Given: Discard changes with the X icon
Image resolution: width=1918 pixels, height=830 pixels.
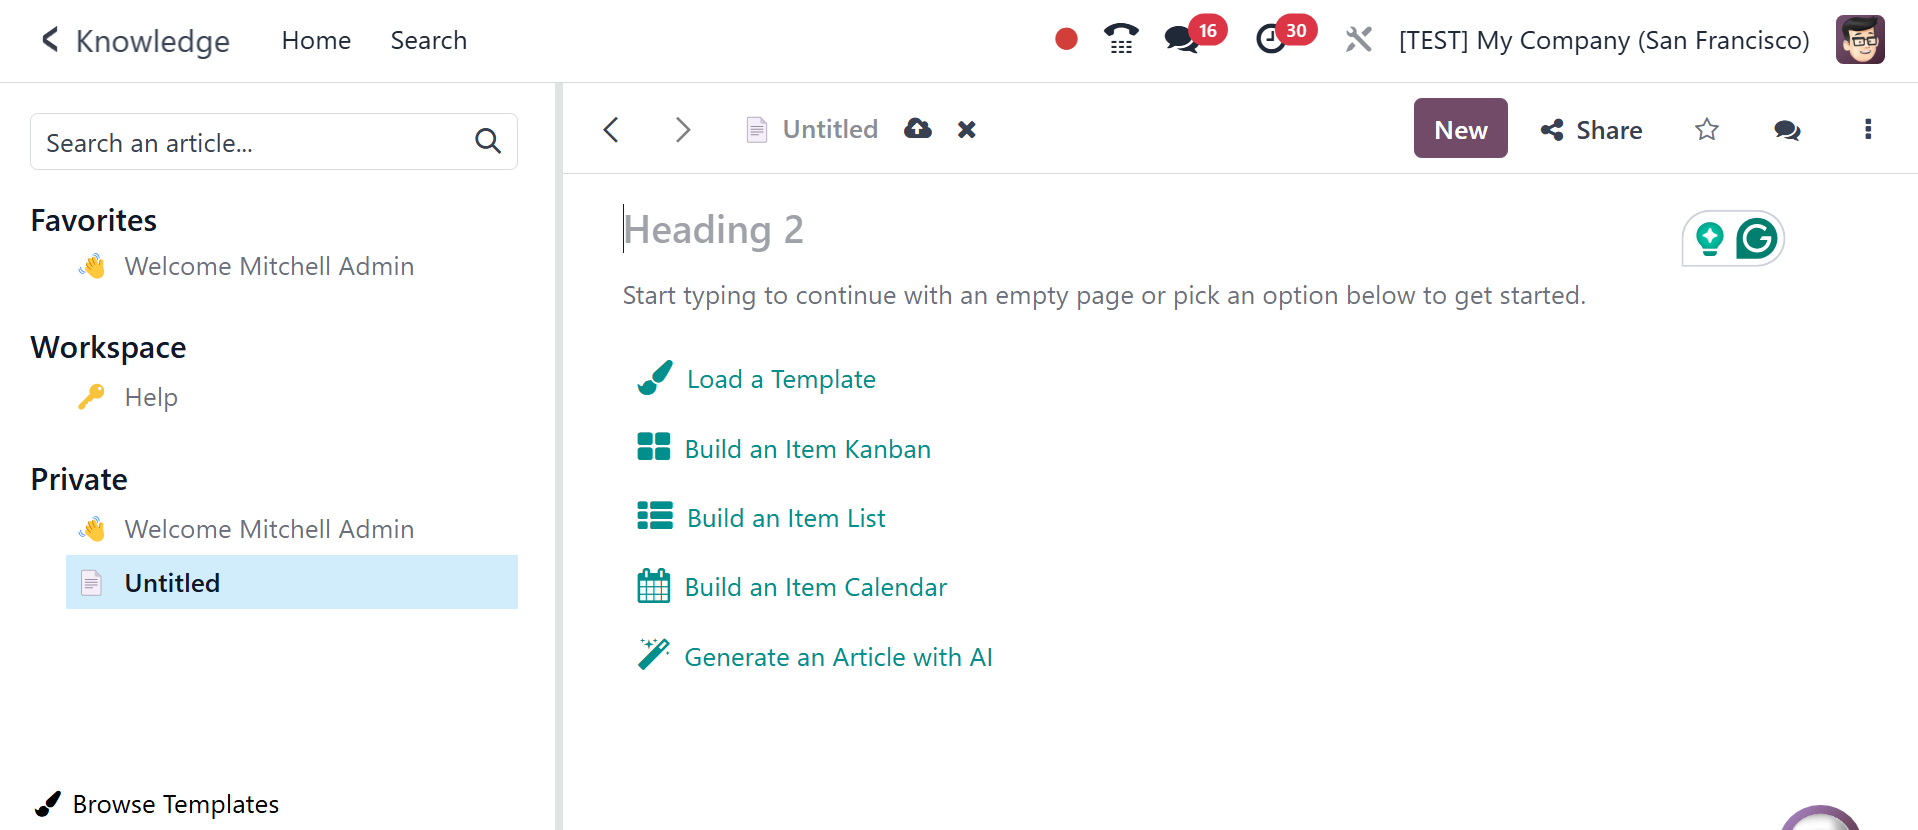Looking at the screenshot, I should pos(966,129).
